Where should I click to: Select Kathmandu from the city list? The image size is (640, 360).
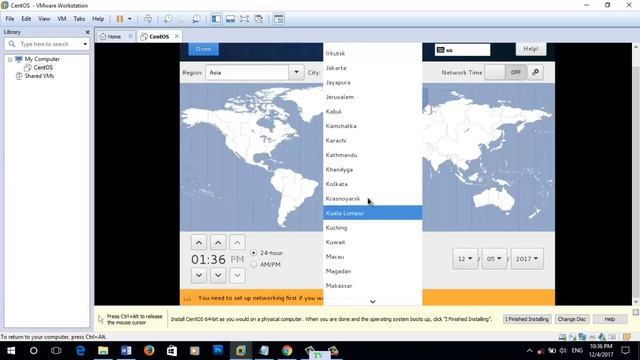(x=373, y=155)
